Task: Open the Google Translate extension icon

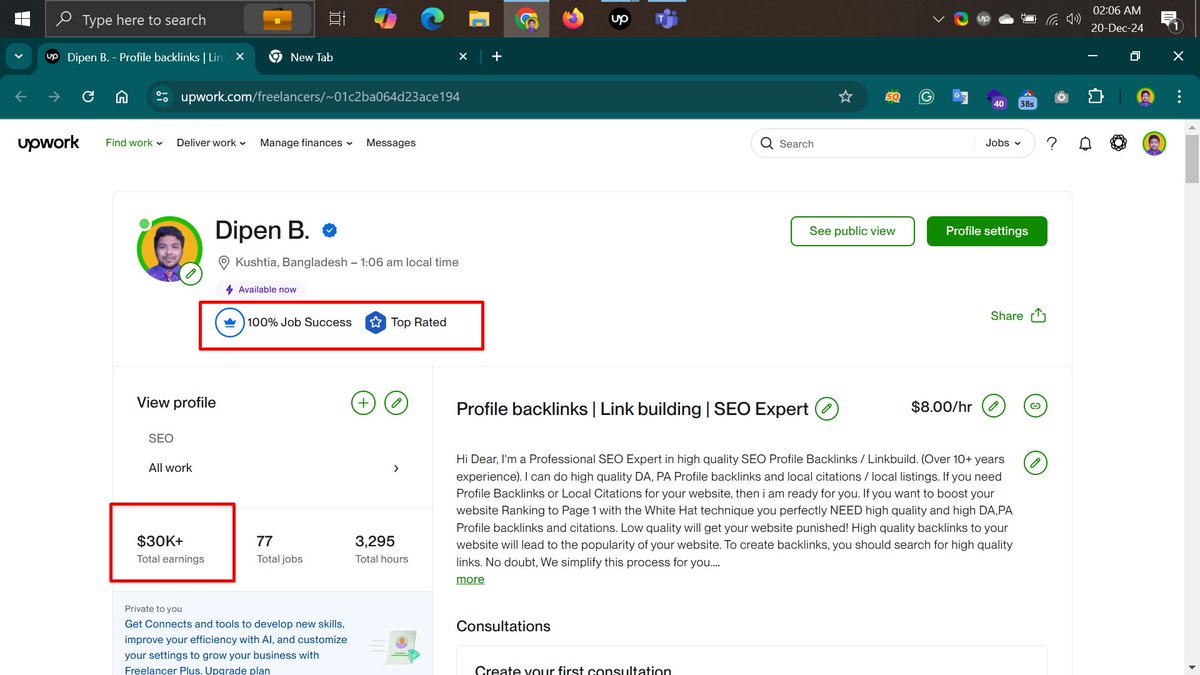Action: pos(960,97)
